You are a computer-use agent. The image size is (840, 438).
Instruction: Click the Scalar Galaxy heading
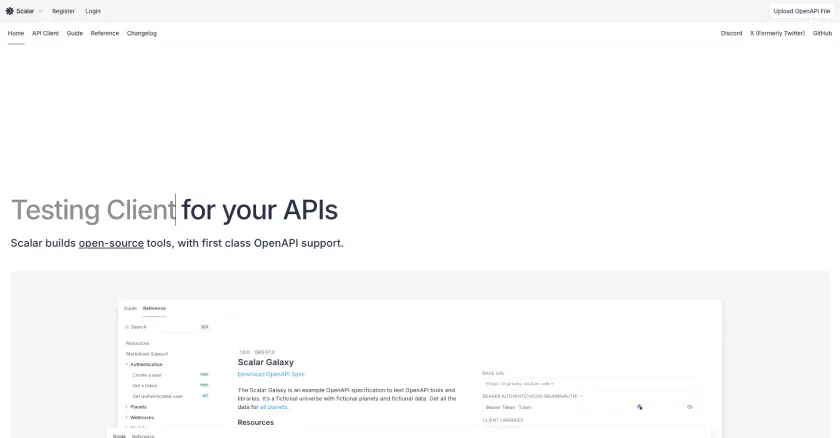[x=266, y=363]
